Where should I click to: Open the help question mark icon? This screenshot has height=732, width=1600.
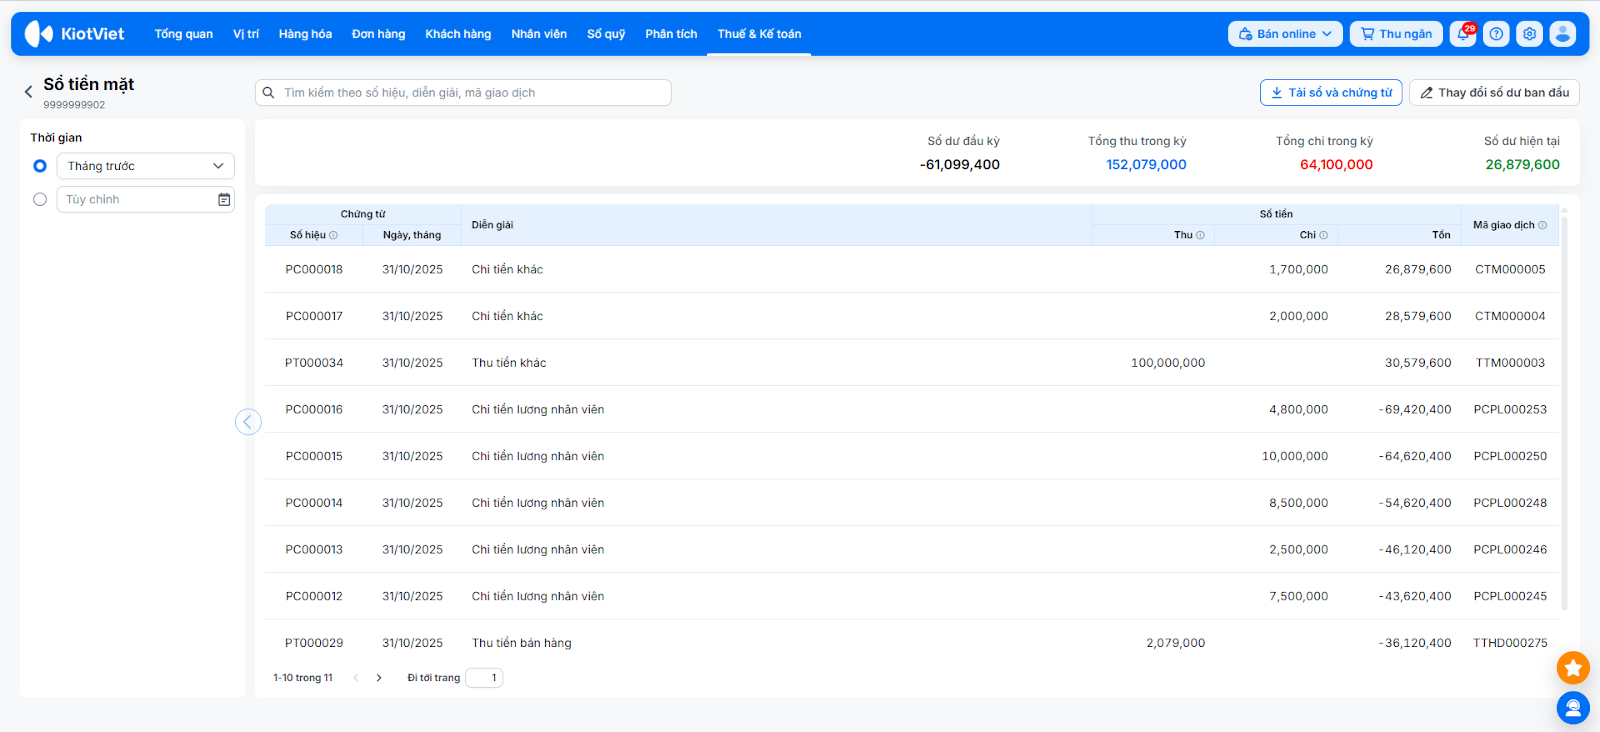pos(1496,34)
